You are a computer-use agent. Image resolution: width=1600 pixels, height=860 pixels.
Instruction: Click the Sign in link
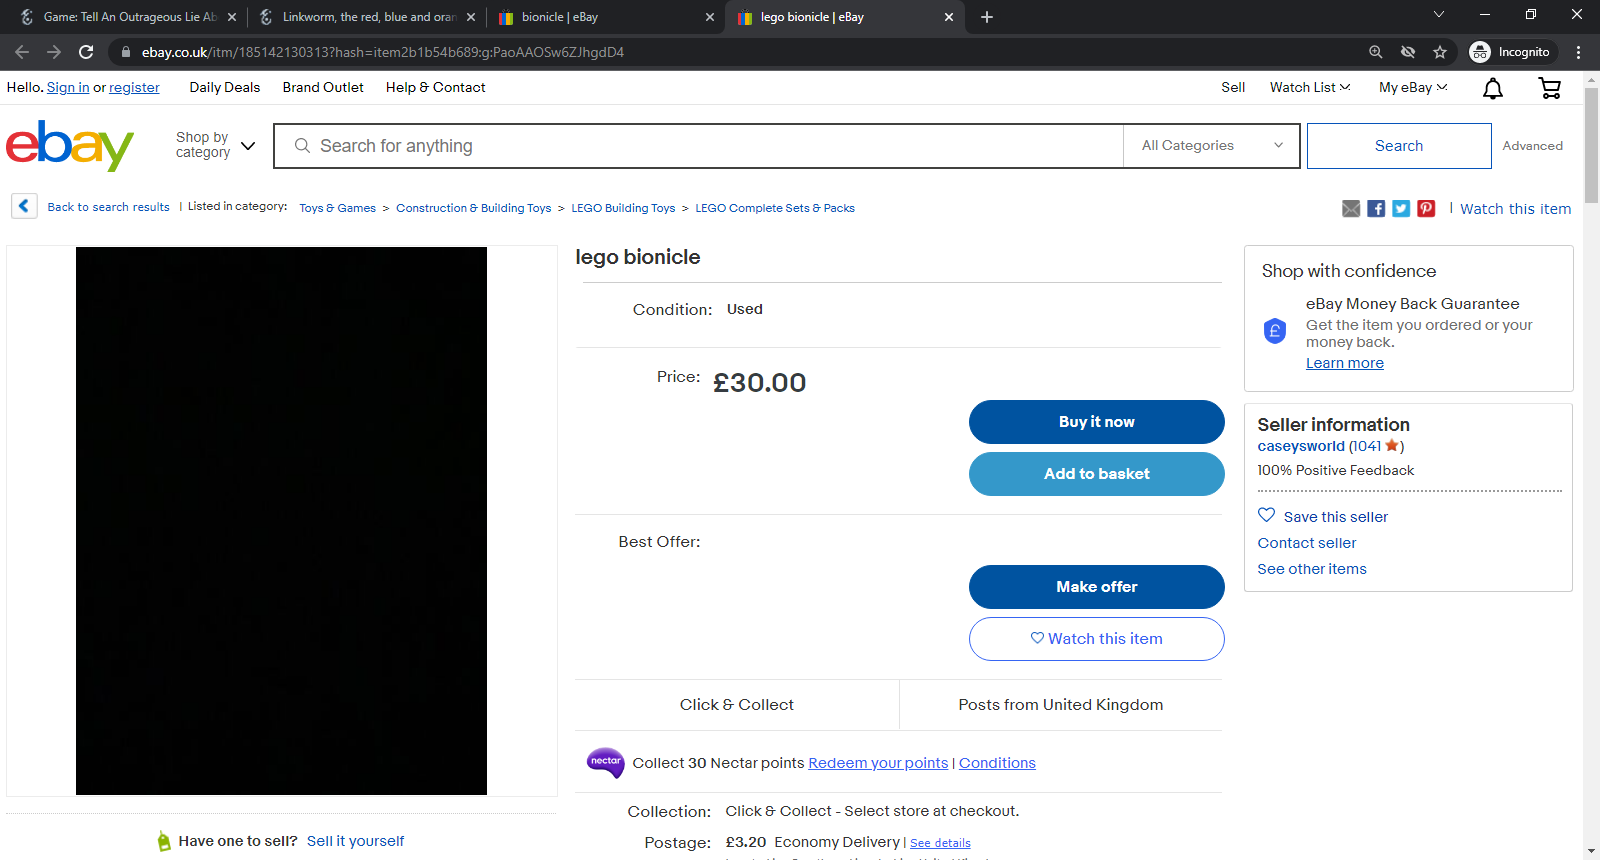click(68, 88)
